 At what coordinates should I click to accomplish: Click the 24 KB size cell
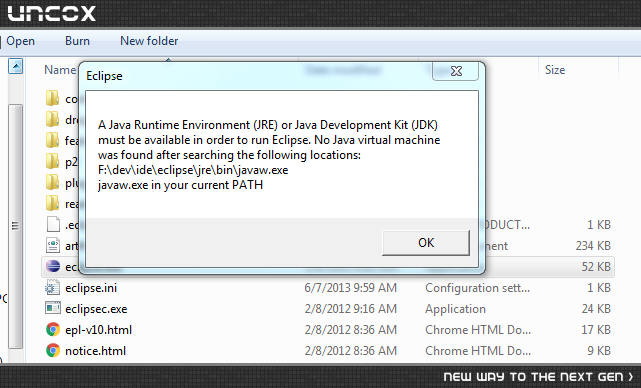pyautogui.click(x=596, y=309)
